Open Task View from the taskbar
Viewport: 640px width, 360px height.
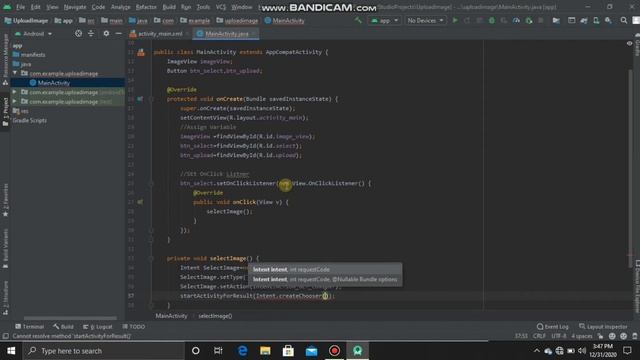coord(218,351)
